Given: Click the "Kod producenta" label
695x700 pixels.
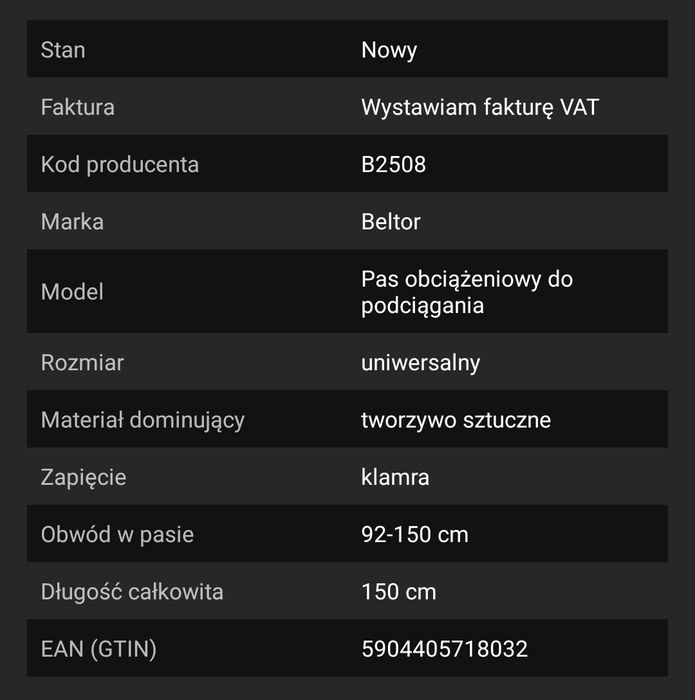Looking at the screenshot, I should click(x=120, y=164).
